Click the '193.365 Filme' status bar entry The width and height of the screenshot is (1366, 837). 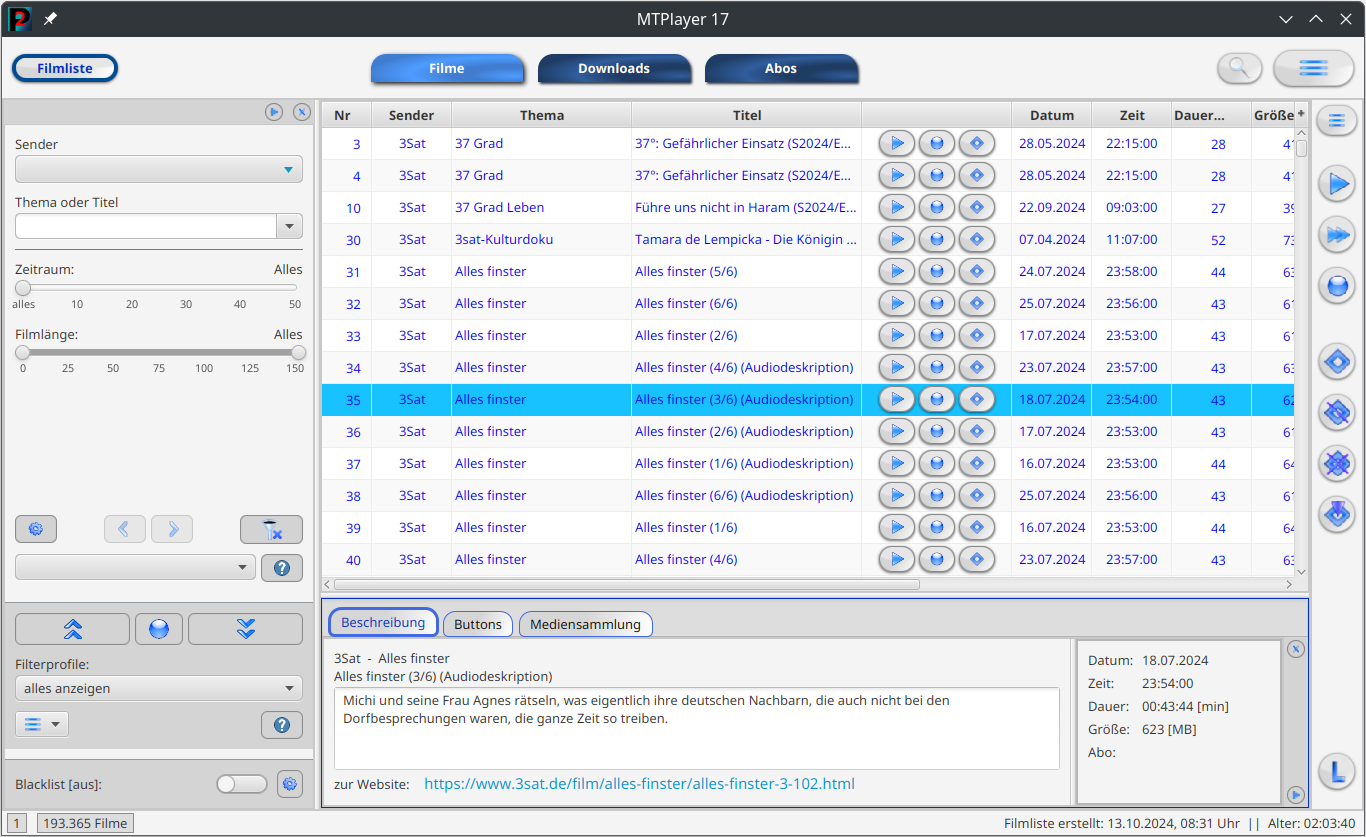(x=86, y=823)
